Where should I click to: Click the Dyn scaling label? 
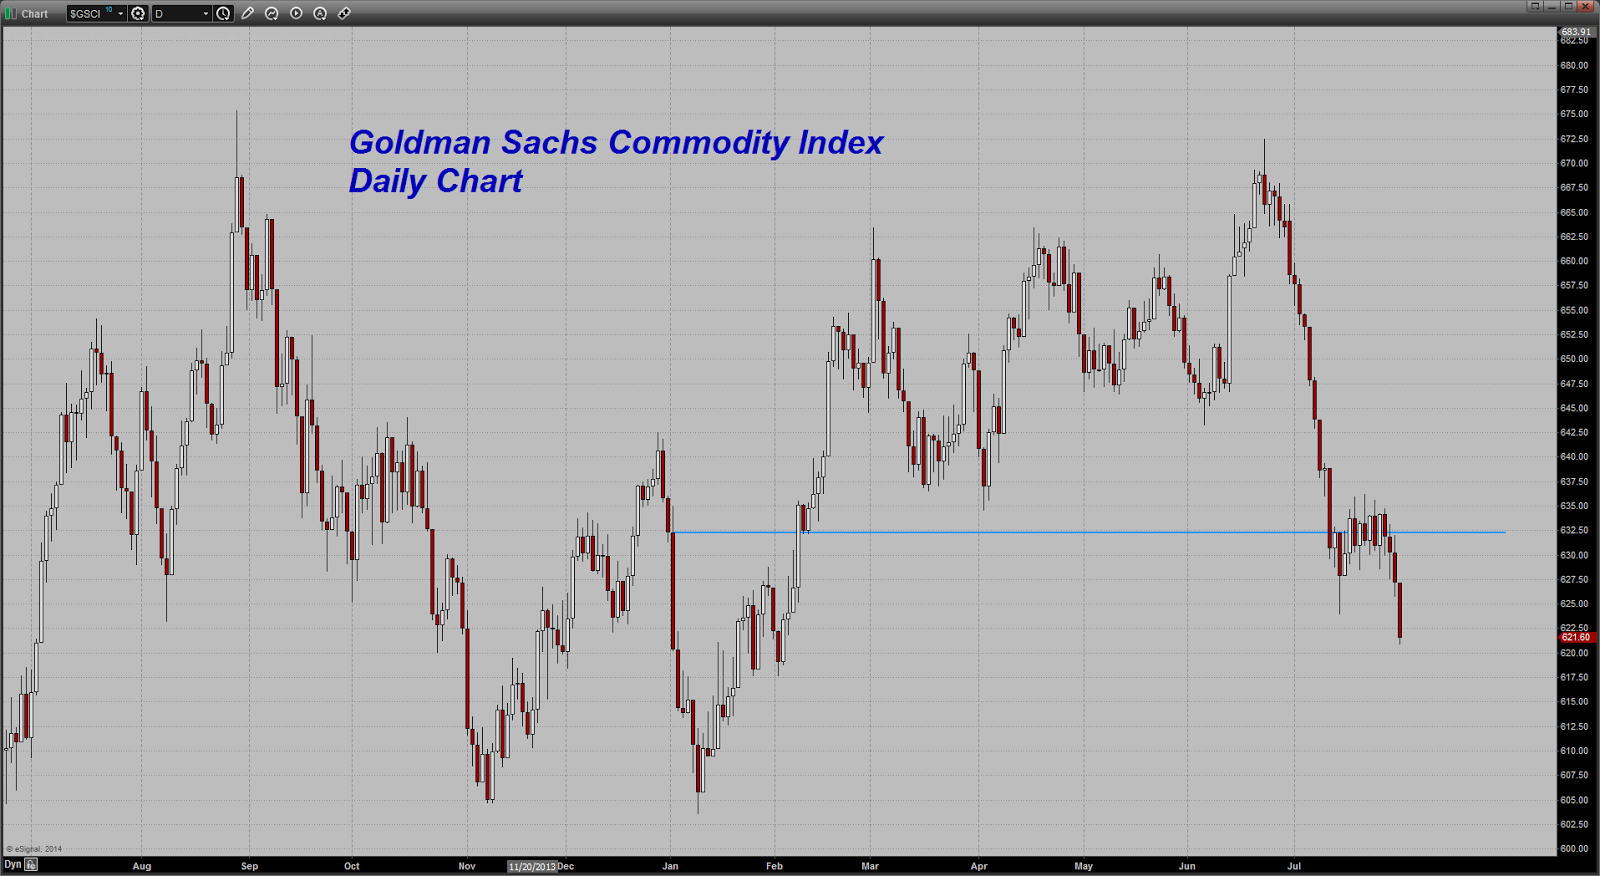point(13,864)
